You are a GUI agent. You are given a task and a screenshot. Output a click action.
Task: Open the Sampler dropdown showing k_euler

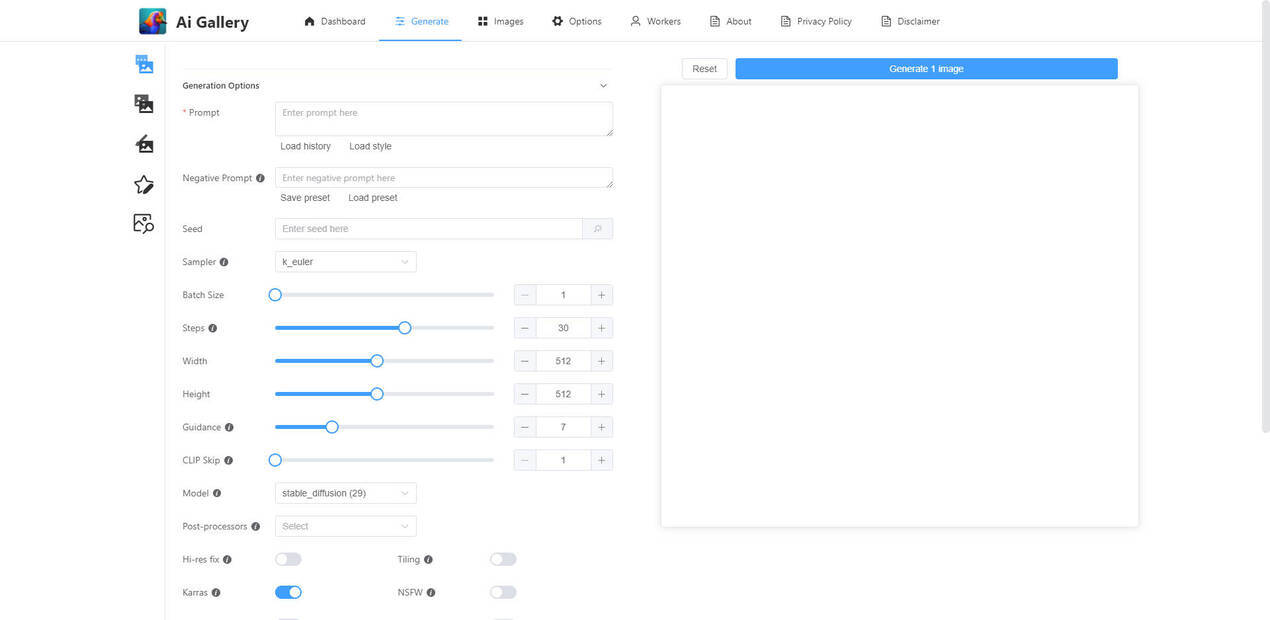tap(345, 262)
